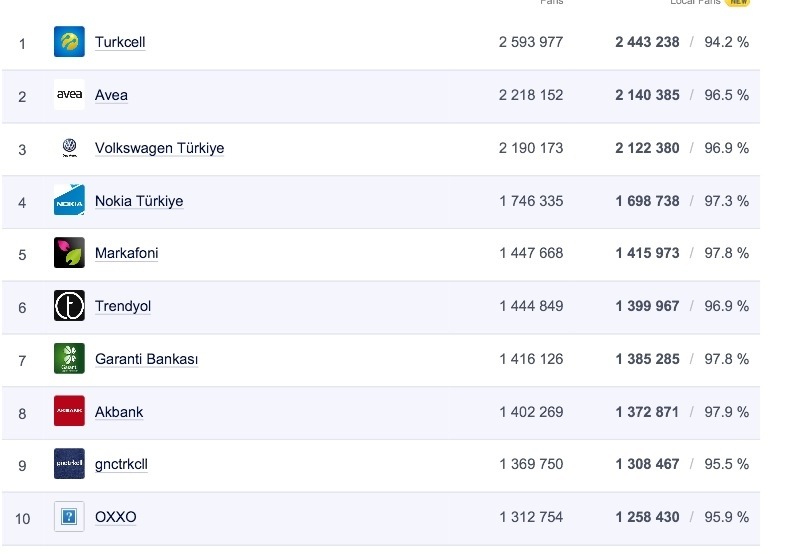Visit the Markafoni brand link
Screen dimensions: 785x556
(126, 253)
